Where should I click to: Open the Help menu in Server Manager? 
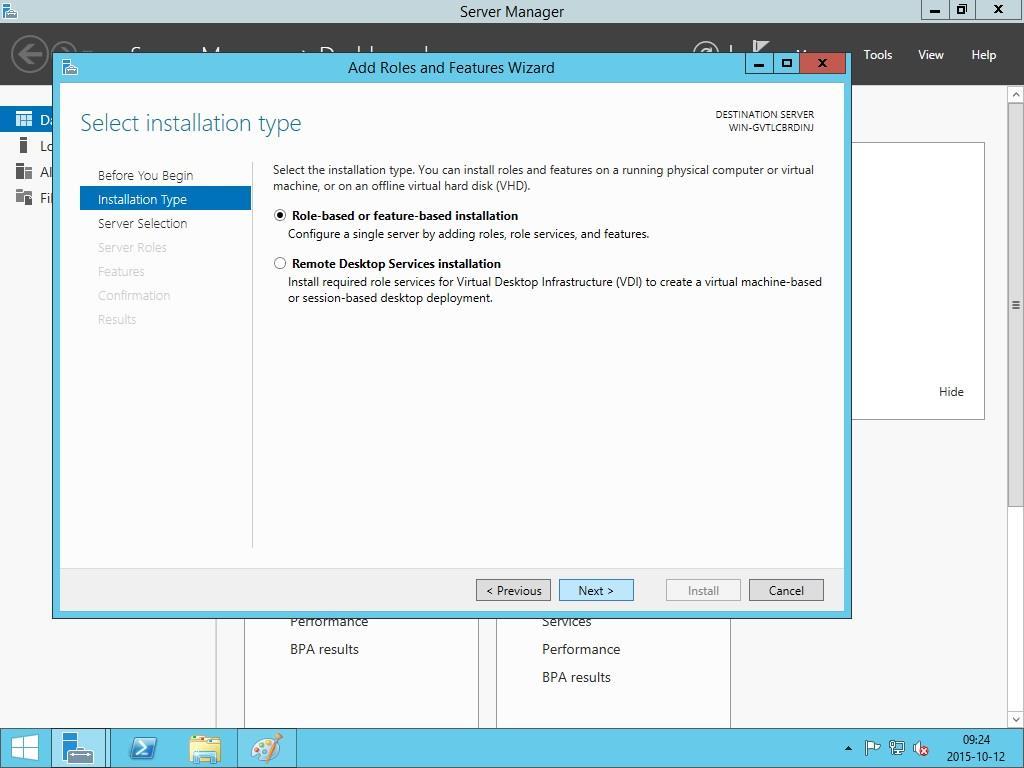pyautogui.click(x=984, y=55)
